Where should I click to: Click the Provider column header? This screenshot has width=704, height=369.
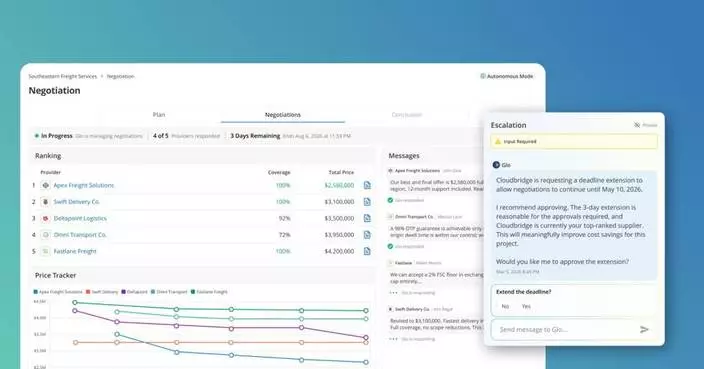pos(50,172)
